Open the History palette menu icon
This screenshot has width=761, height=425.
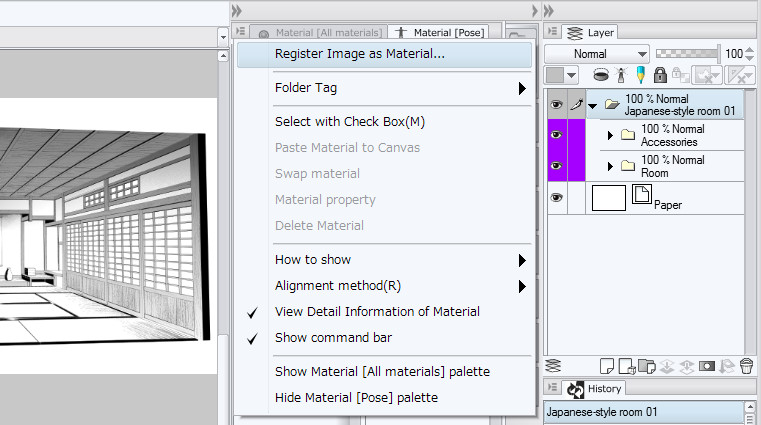552,387
